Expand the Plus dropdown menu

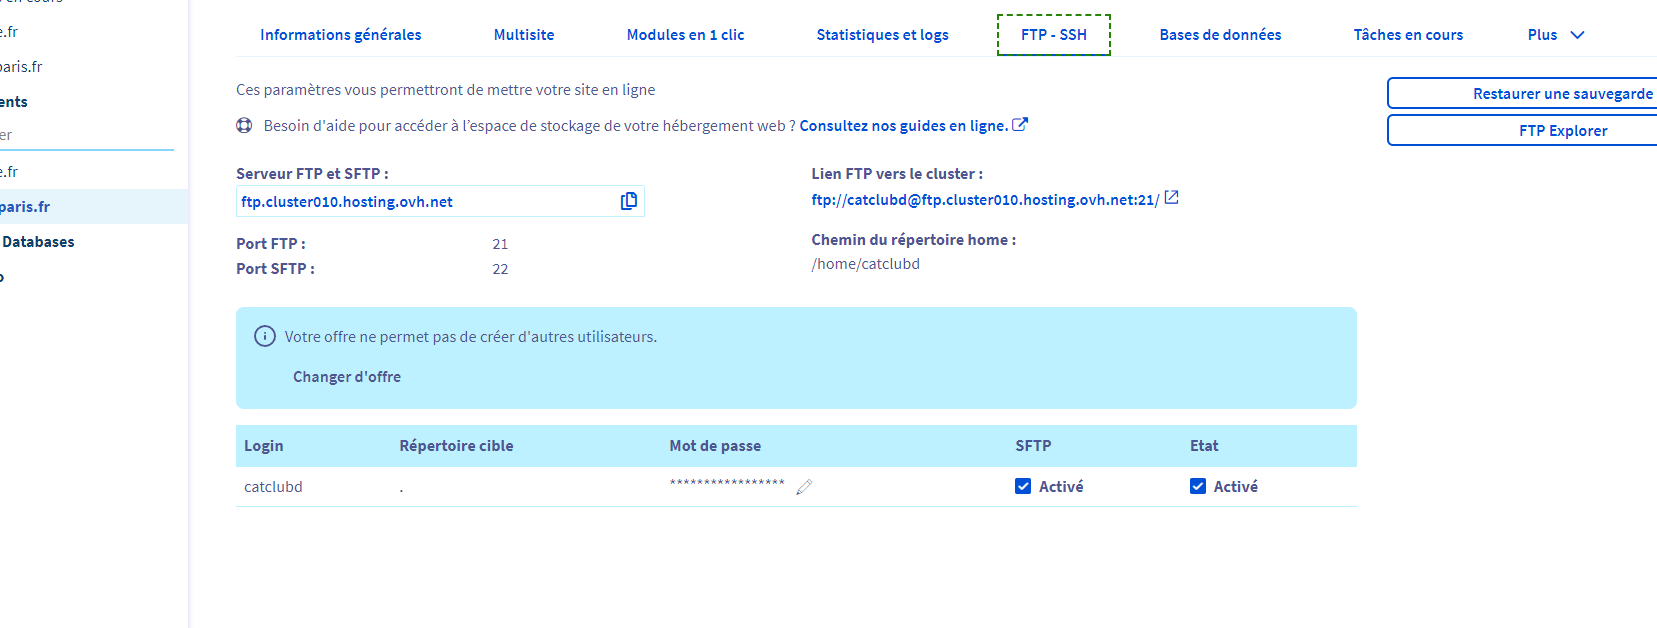[1555, 35]
